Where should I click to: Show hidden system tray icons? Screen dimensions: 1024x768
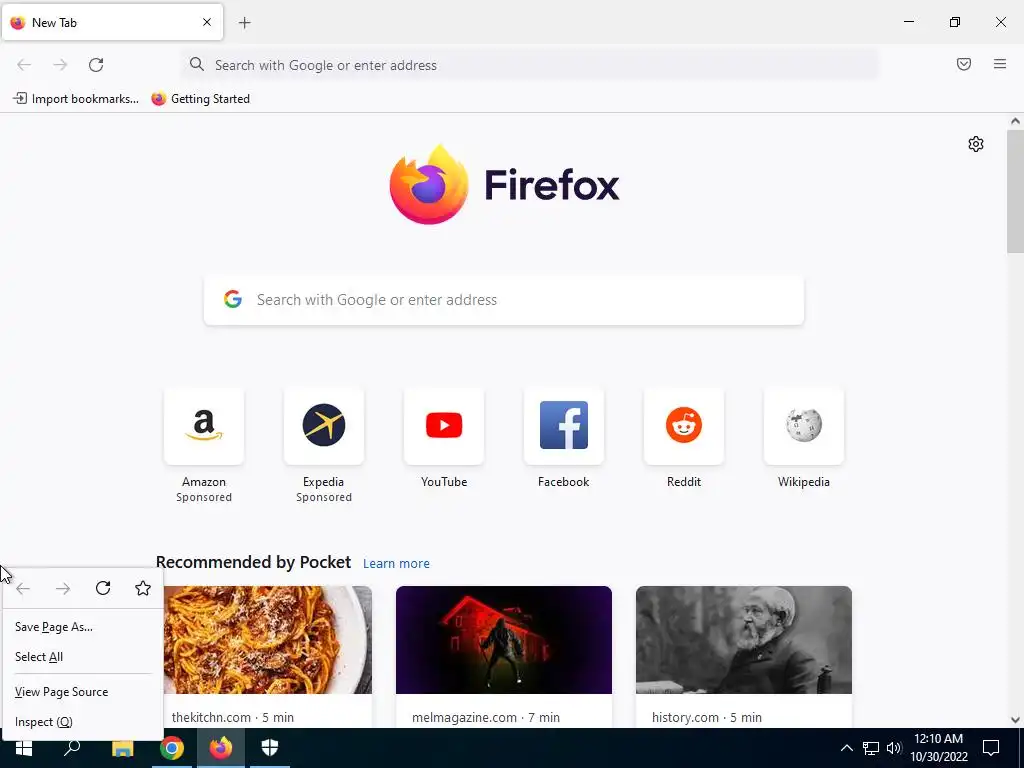pyautogui.click(x=846, y=748)
